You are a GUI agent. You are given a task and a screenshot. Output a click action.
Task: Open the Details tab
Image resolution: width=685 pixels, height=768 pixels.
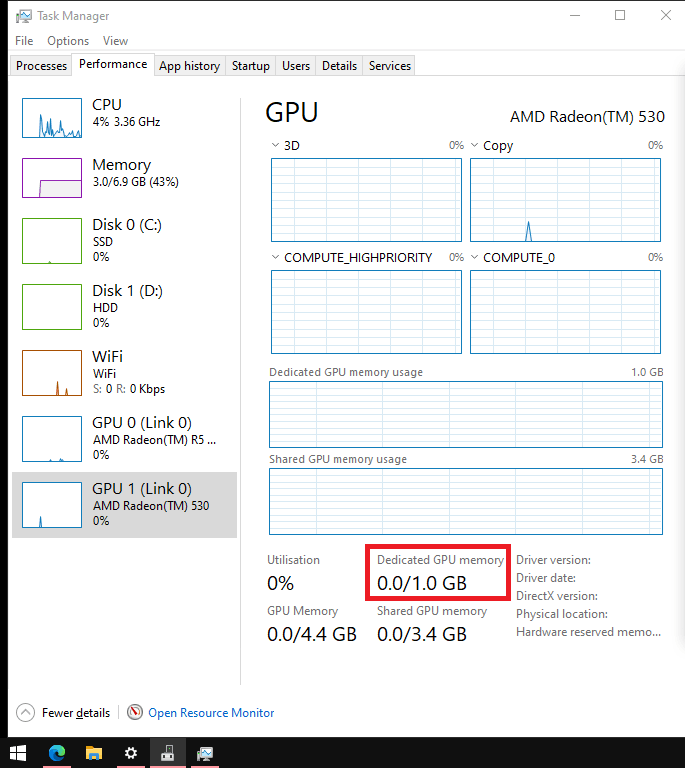(339, 66)
